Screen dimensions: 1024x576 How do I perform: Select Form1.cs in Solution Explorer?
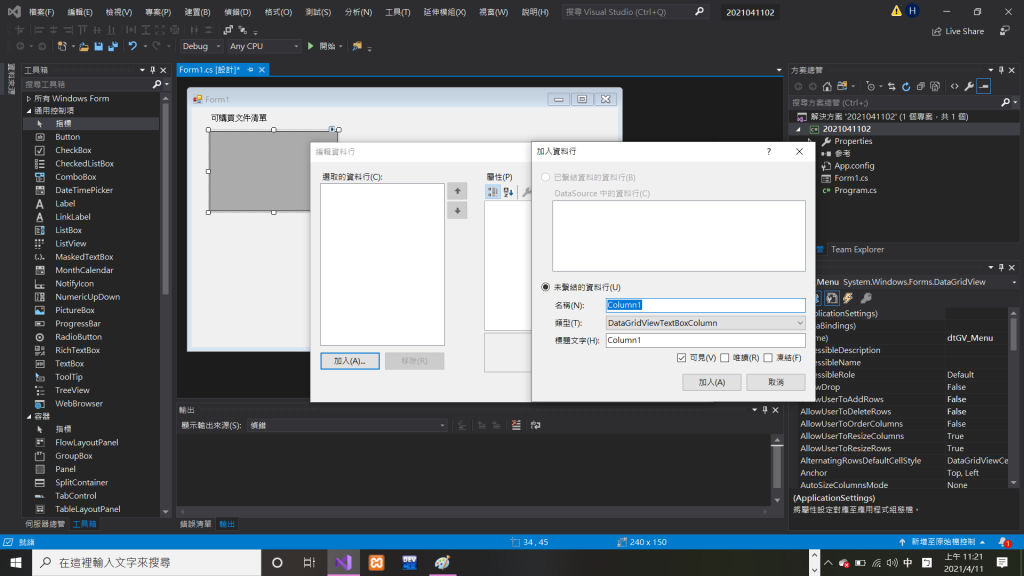(x=851, y=178)
